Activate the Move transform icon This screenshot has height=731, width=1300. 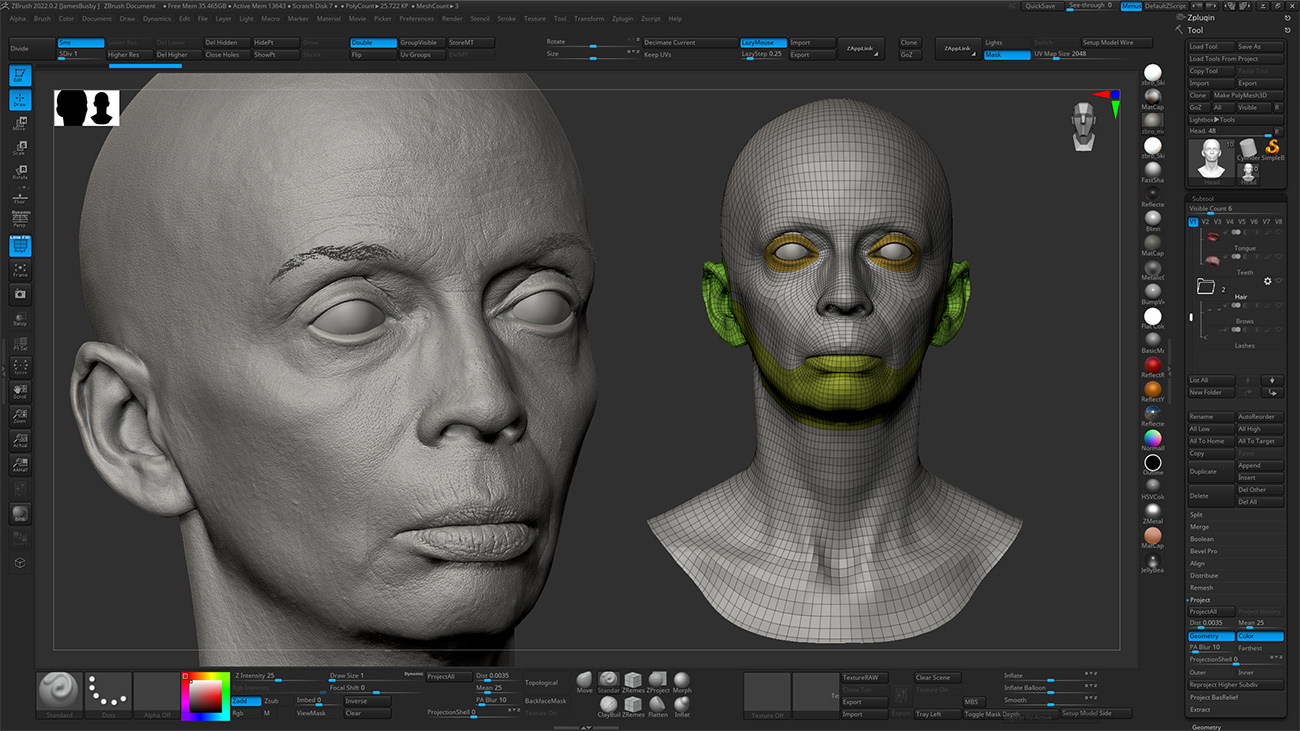click(x=20, y=124)
